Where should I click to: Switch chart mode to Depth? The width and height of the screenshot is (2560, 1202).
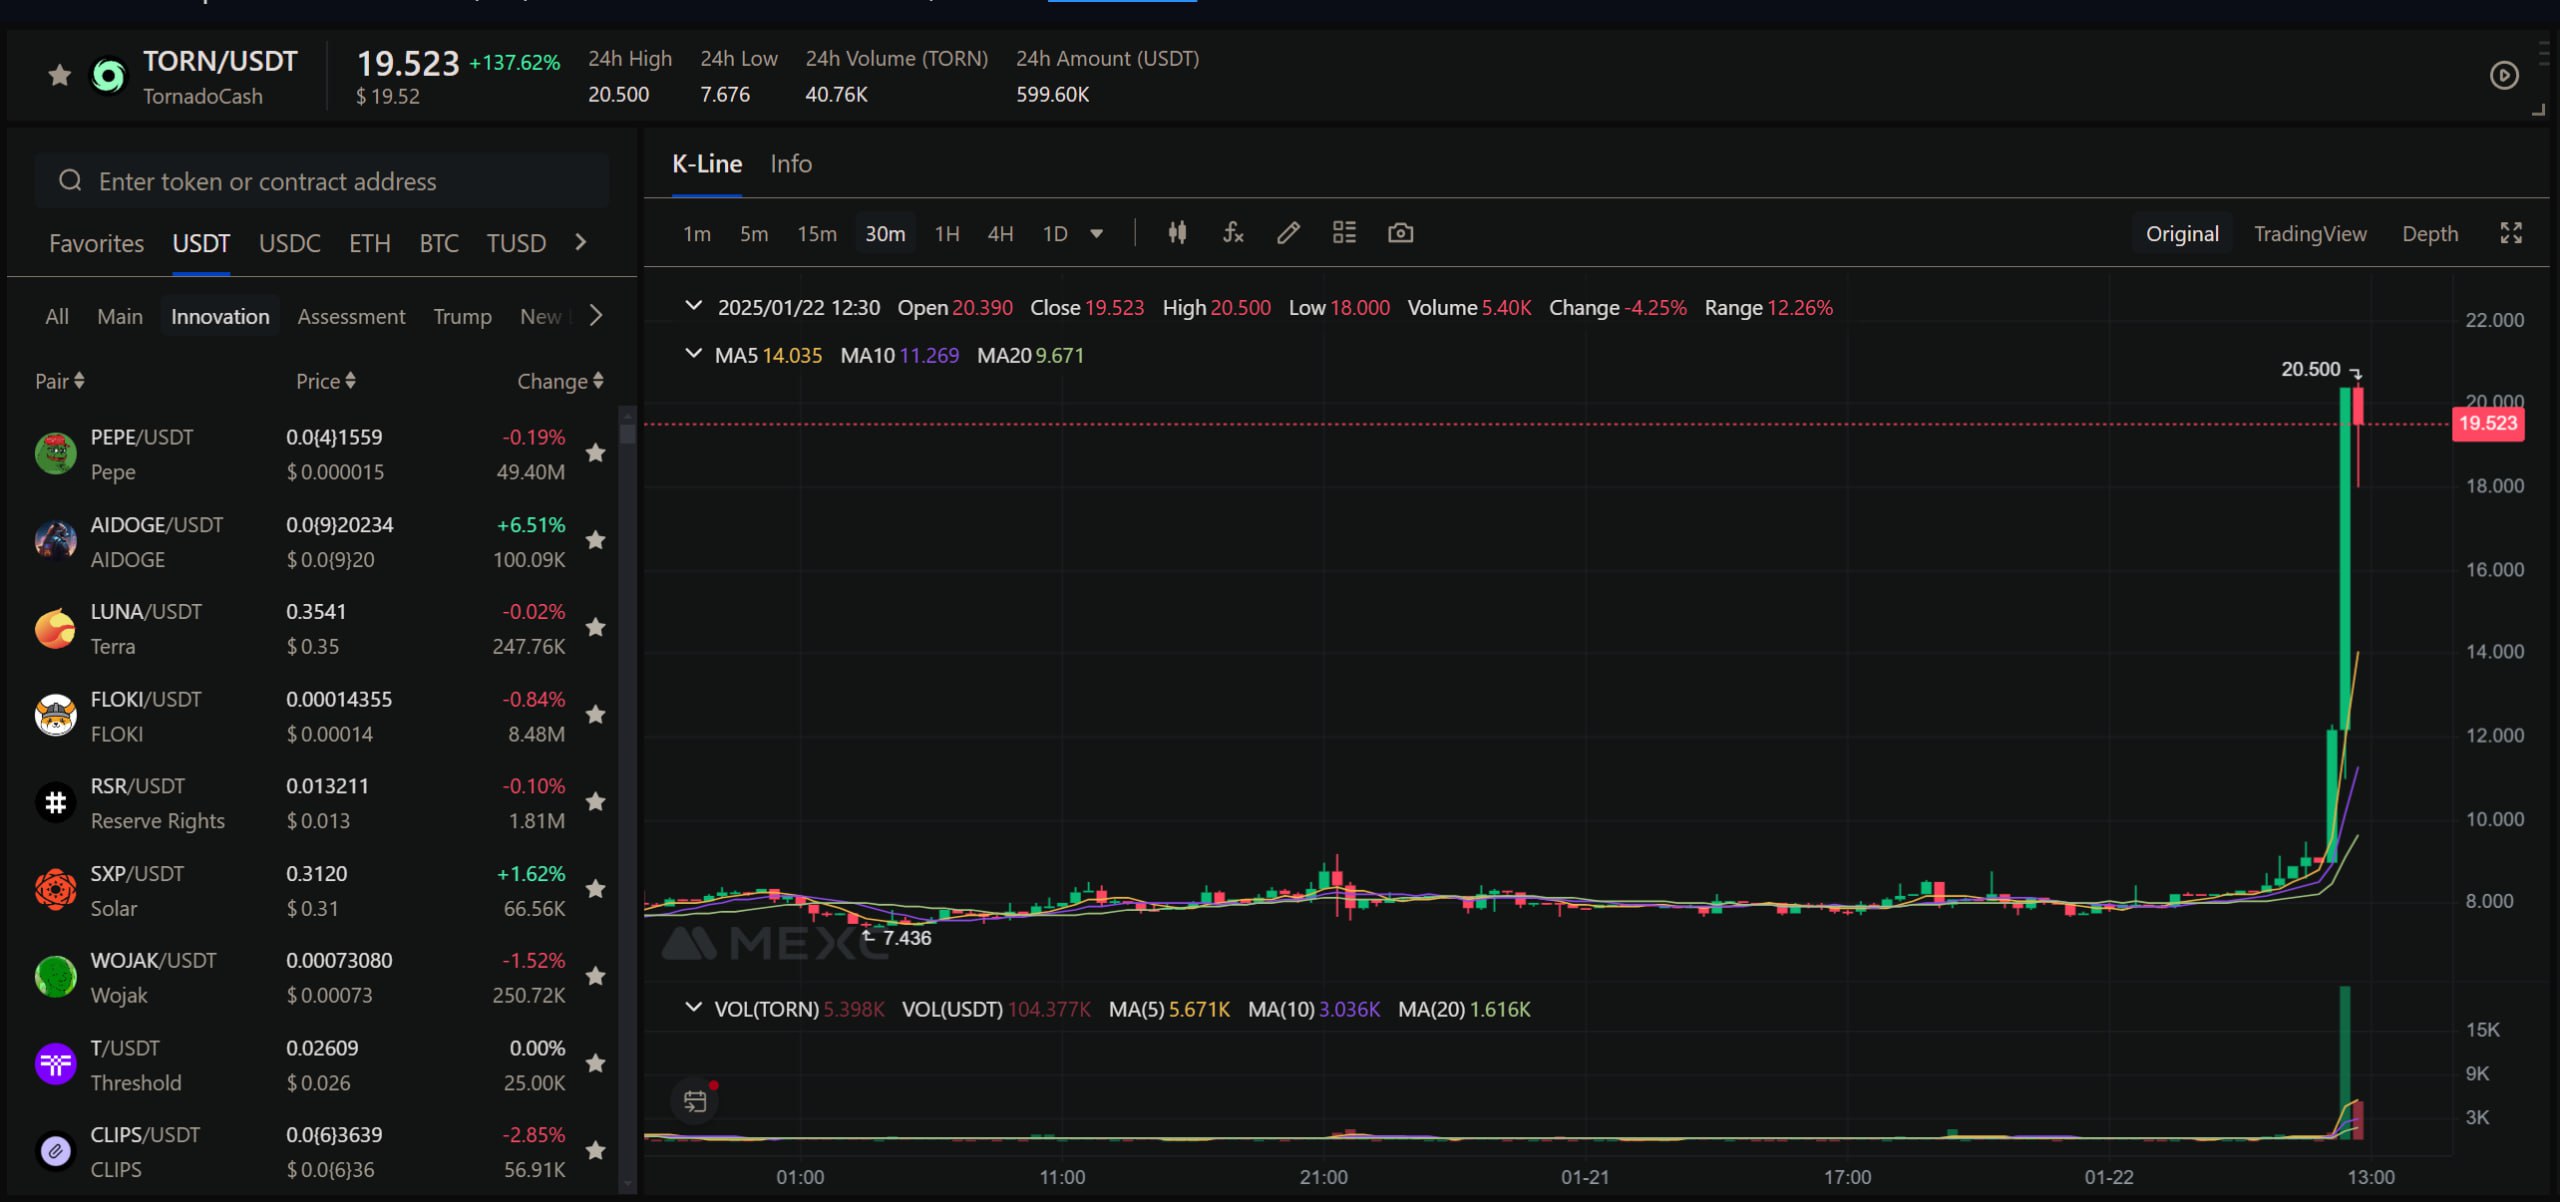coord(2430,234)
